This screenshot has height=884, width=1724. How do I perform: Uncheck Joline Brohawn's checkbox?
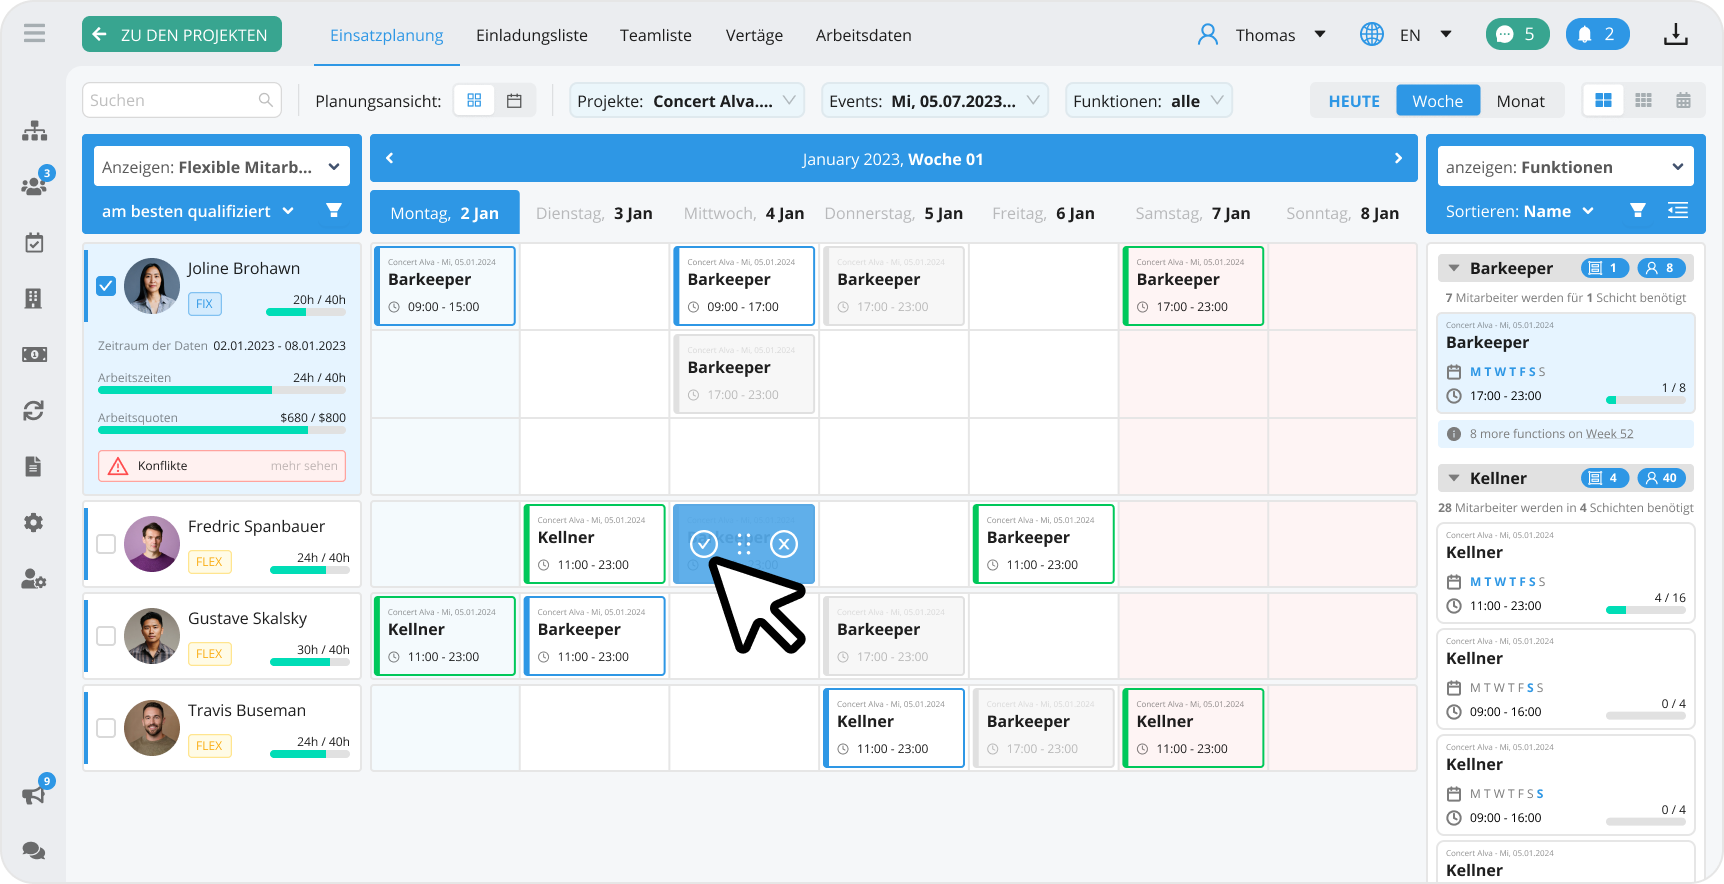pyautogui.click(x=106, y=286)
